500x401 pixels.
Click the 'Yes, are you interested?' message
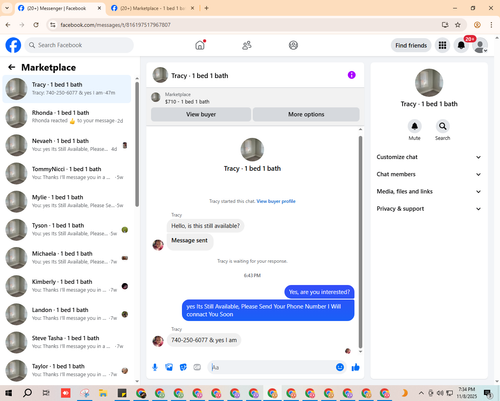[319, 292]
